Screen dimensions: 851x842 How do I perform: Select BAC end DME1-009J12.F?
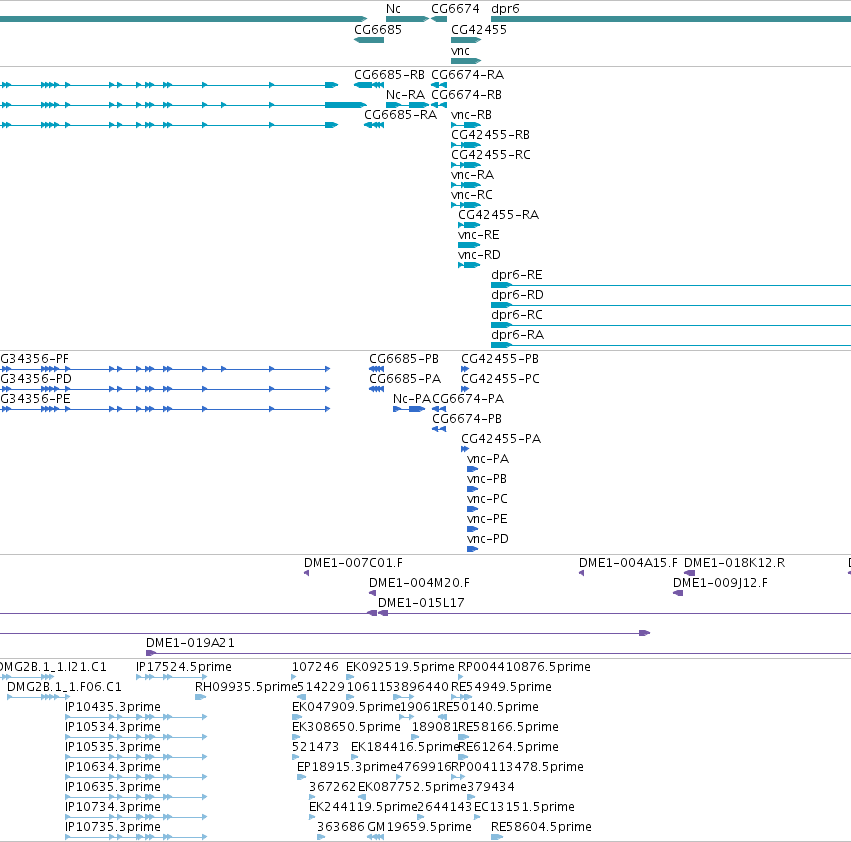[x=720, y=583]
